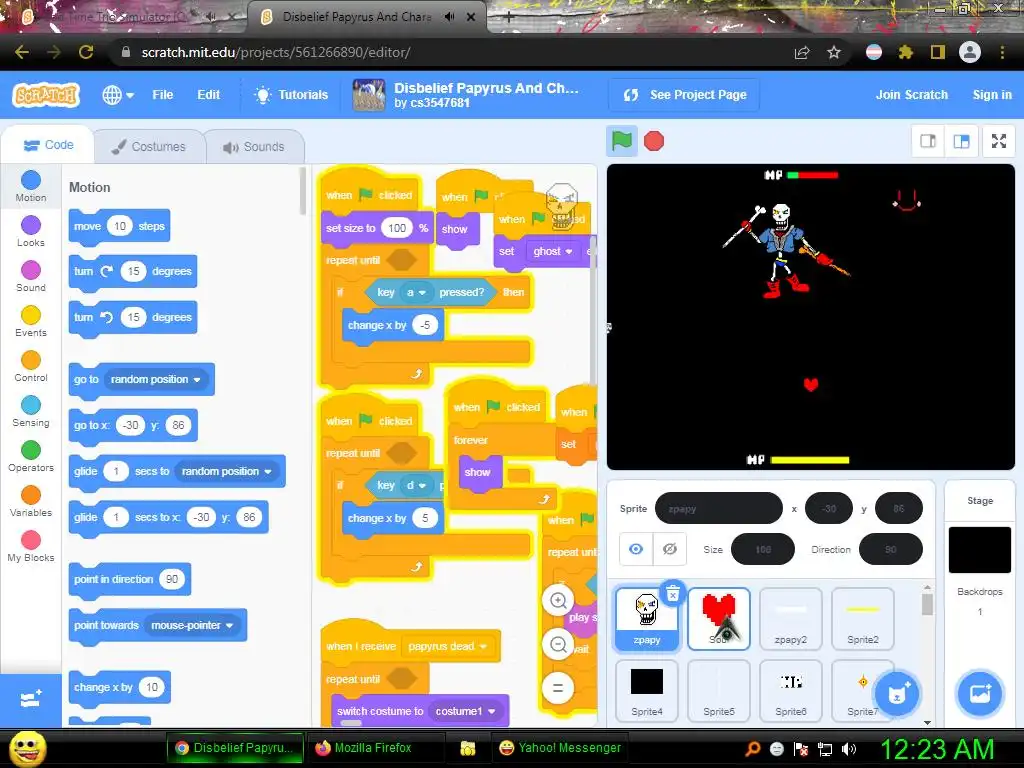Image resolution: width=1024 pixels, height=768 pixels.
Task: Select the zpapy sprite thumbnail
Action: click(x=647, y=618)
